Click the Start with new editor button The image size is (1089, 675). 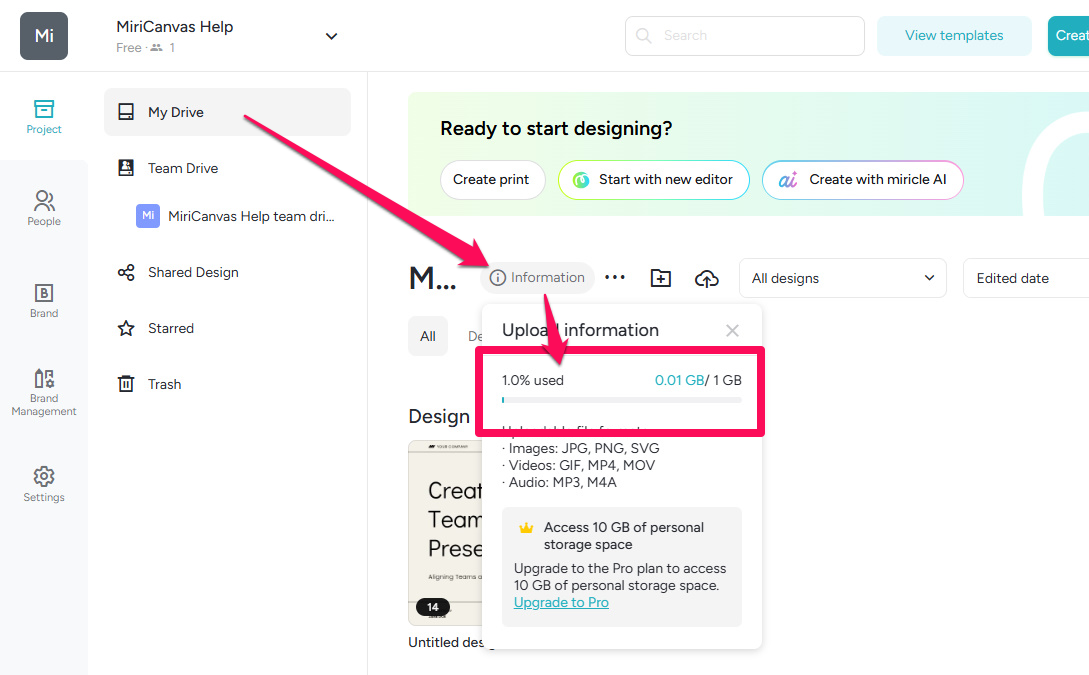pos(653,180)
